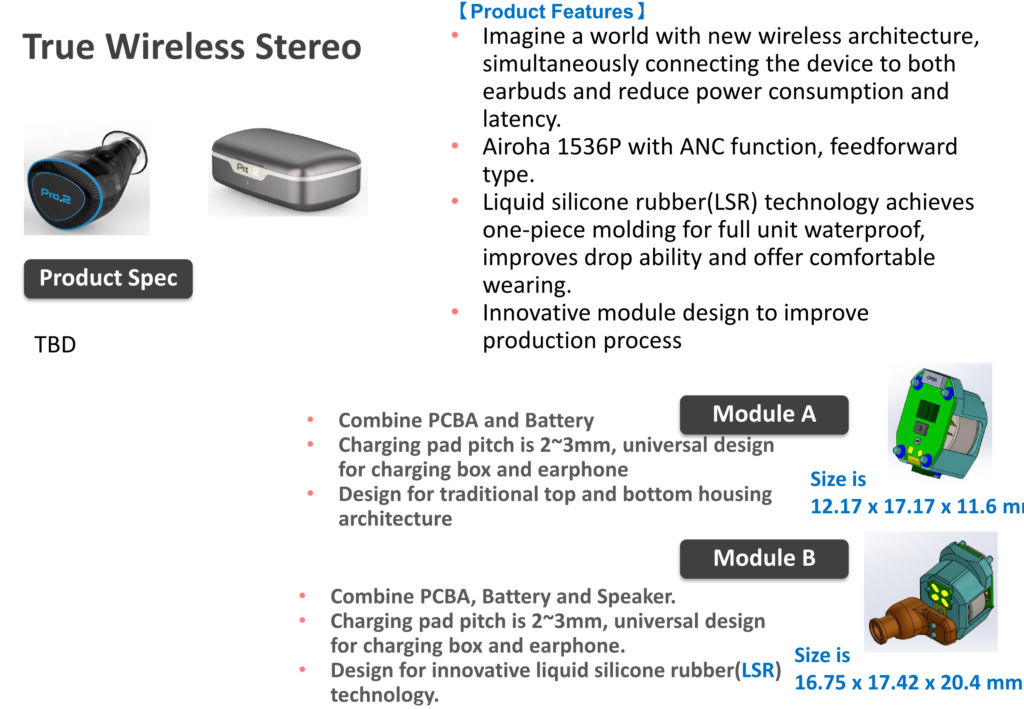Click the Product Spec button
Screen dimensions: 1024x709
pos(108,279)
